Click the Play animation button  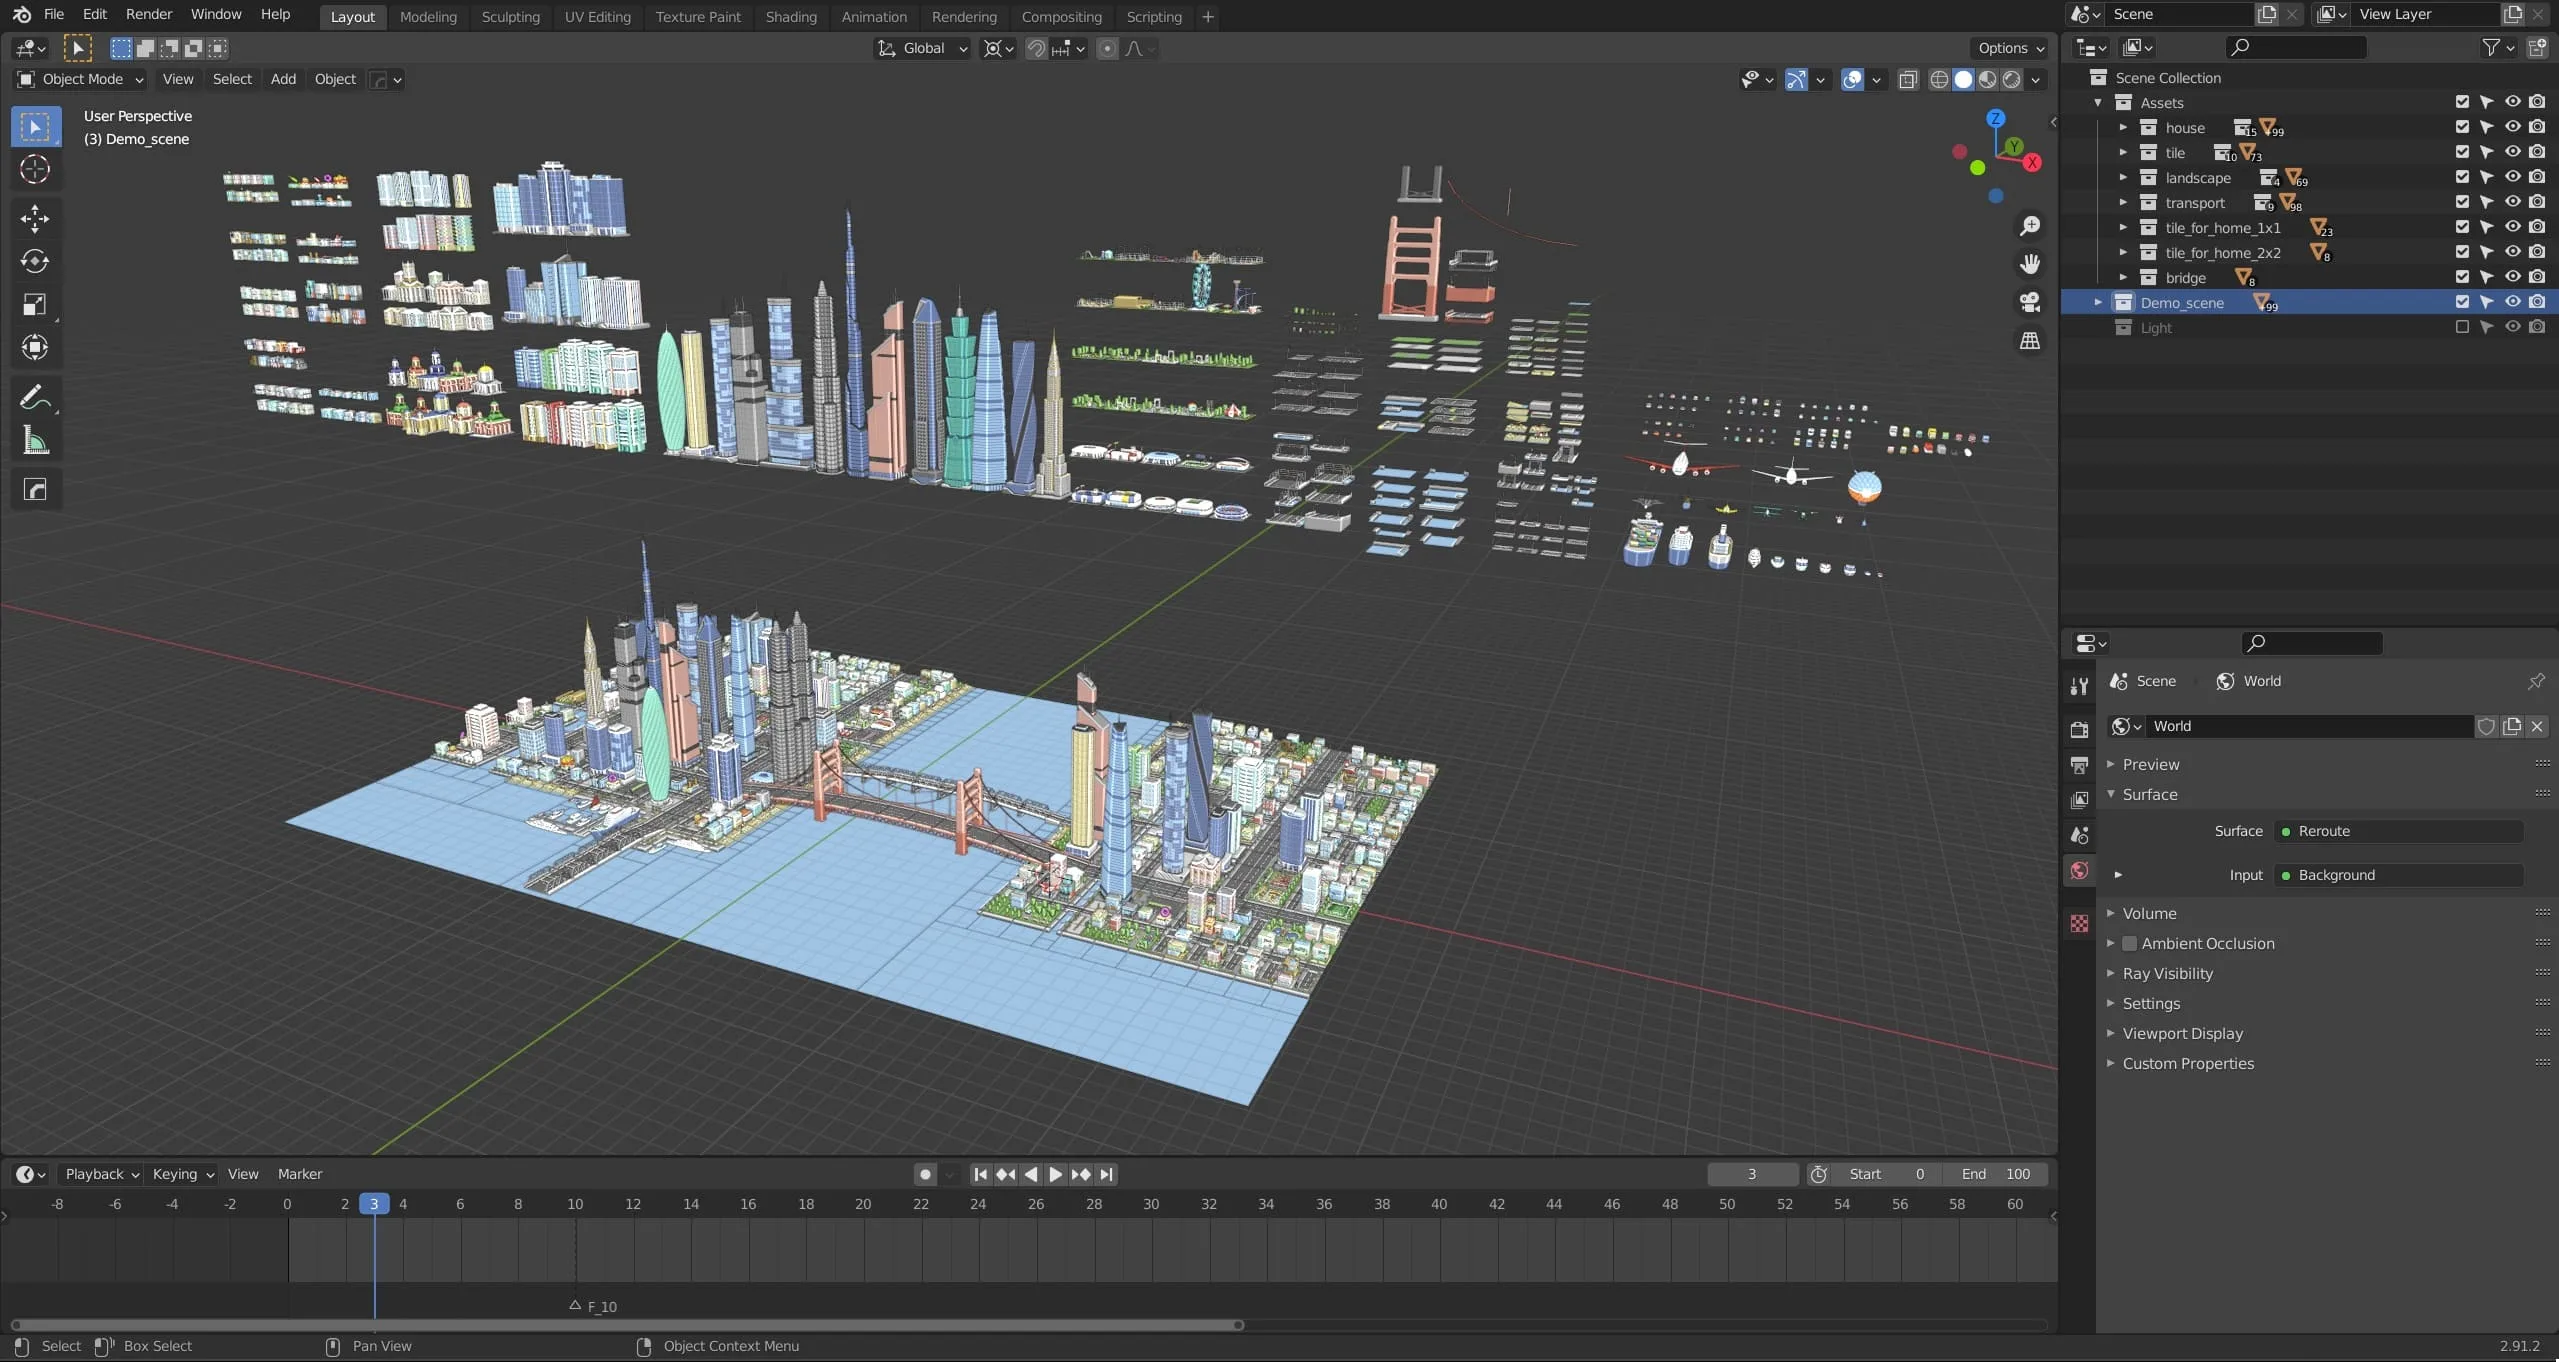tap(1055, 1174)
